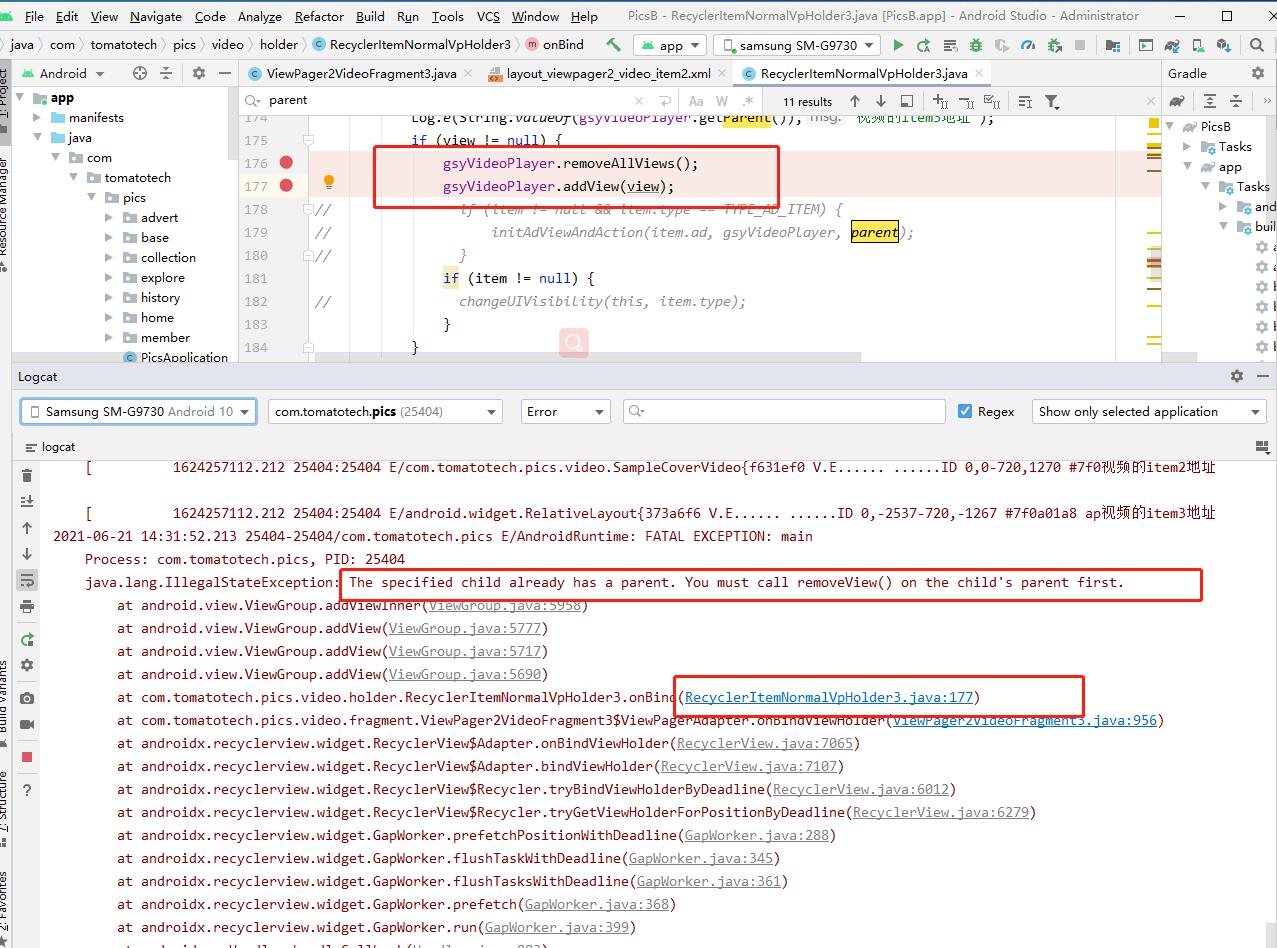1277x948 pixels.
Task: Toggle Match Case Aa in find bar
Action: pos(696,101)
